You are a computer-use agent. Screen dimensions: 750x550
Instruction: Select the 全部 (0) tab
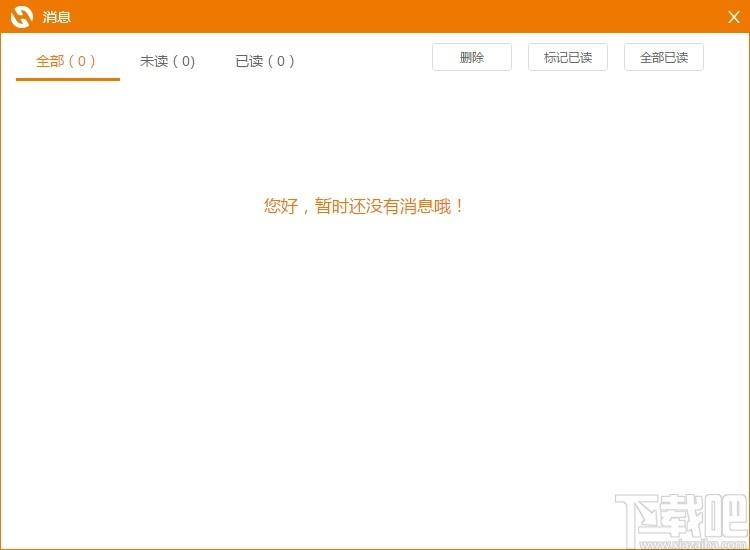(x=66, y=61)
